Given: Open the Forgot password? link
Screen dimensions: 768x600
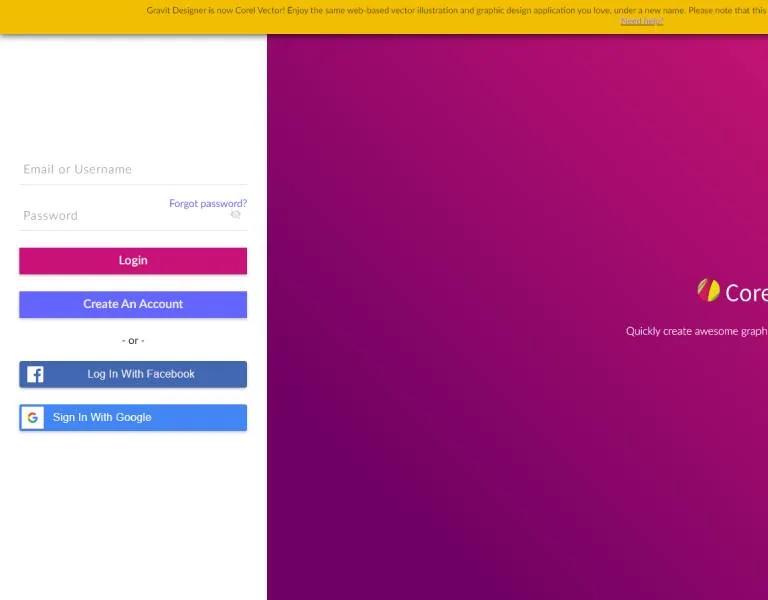Looking at the screenshot, I should point(208,203).
